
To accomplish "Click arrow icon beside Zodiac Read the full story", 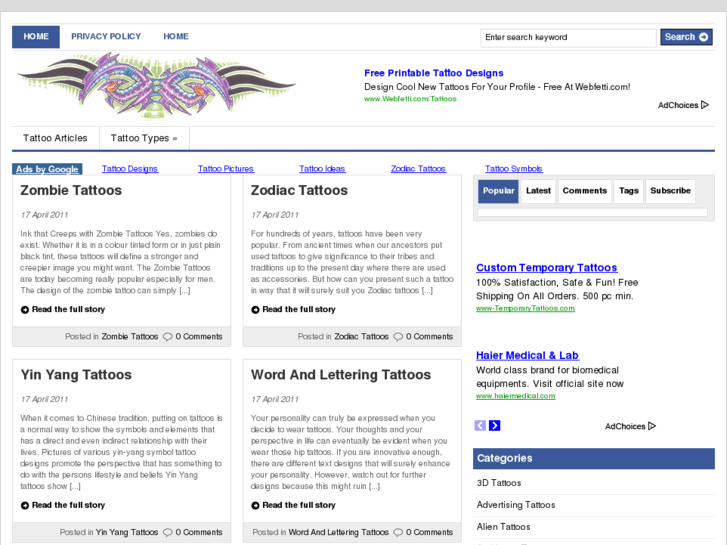I will pyautogui.click(x=255, y=310).
